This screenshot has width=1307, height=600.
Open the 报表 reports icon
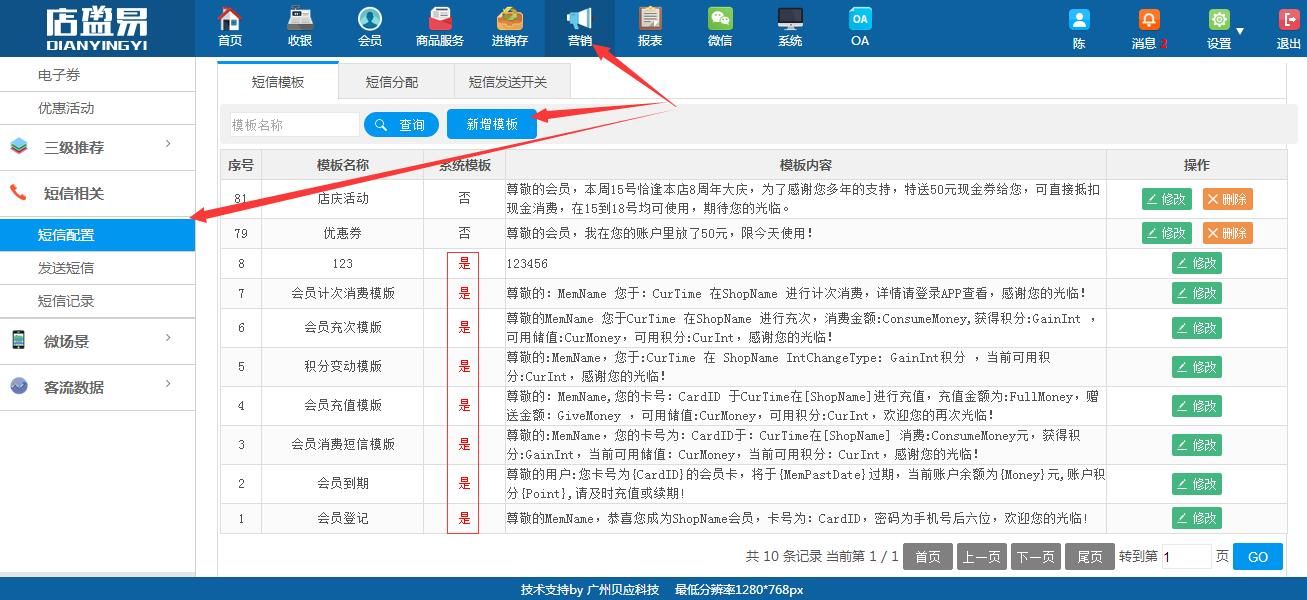pyautogui.click(x=650, y=19)
